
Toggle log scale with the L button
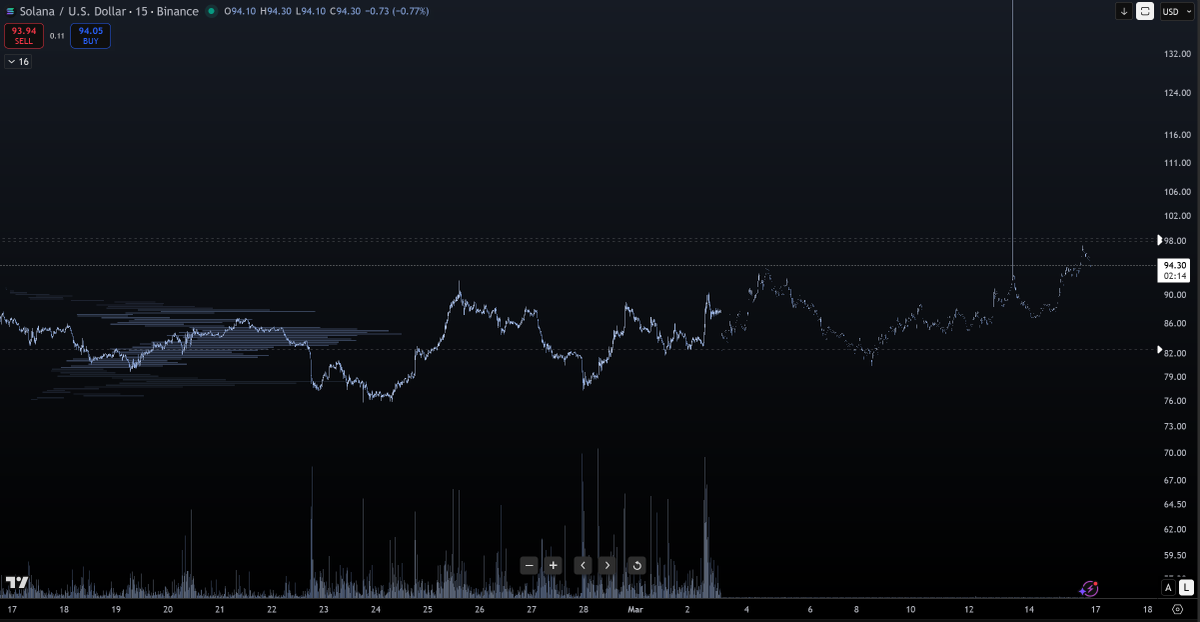[x=1185, y=587]
